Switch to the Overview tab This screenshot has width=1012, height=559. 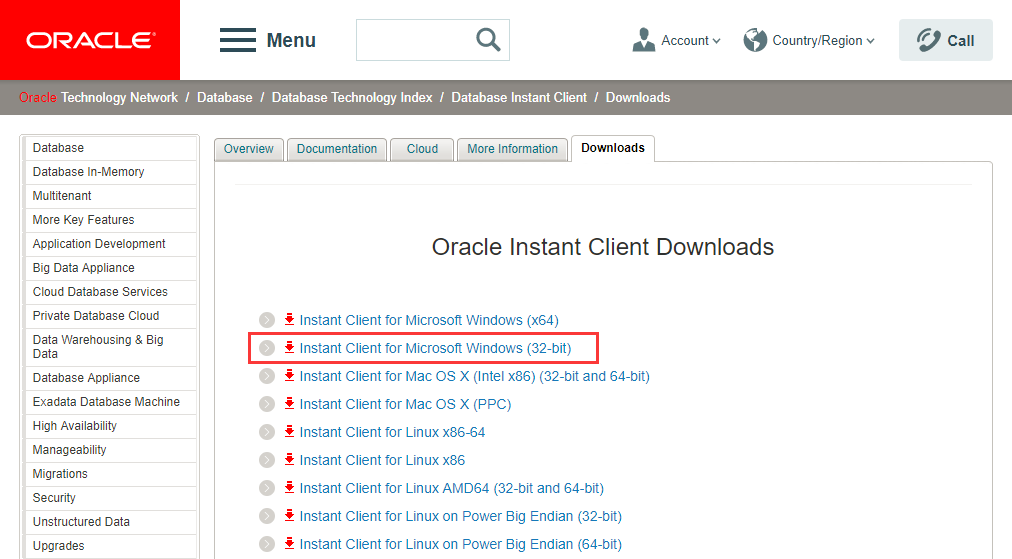coord(248,149)
